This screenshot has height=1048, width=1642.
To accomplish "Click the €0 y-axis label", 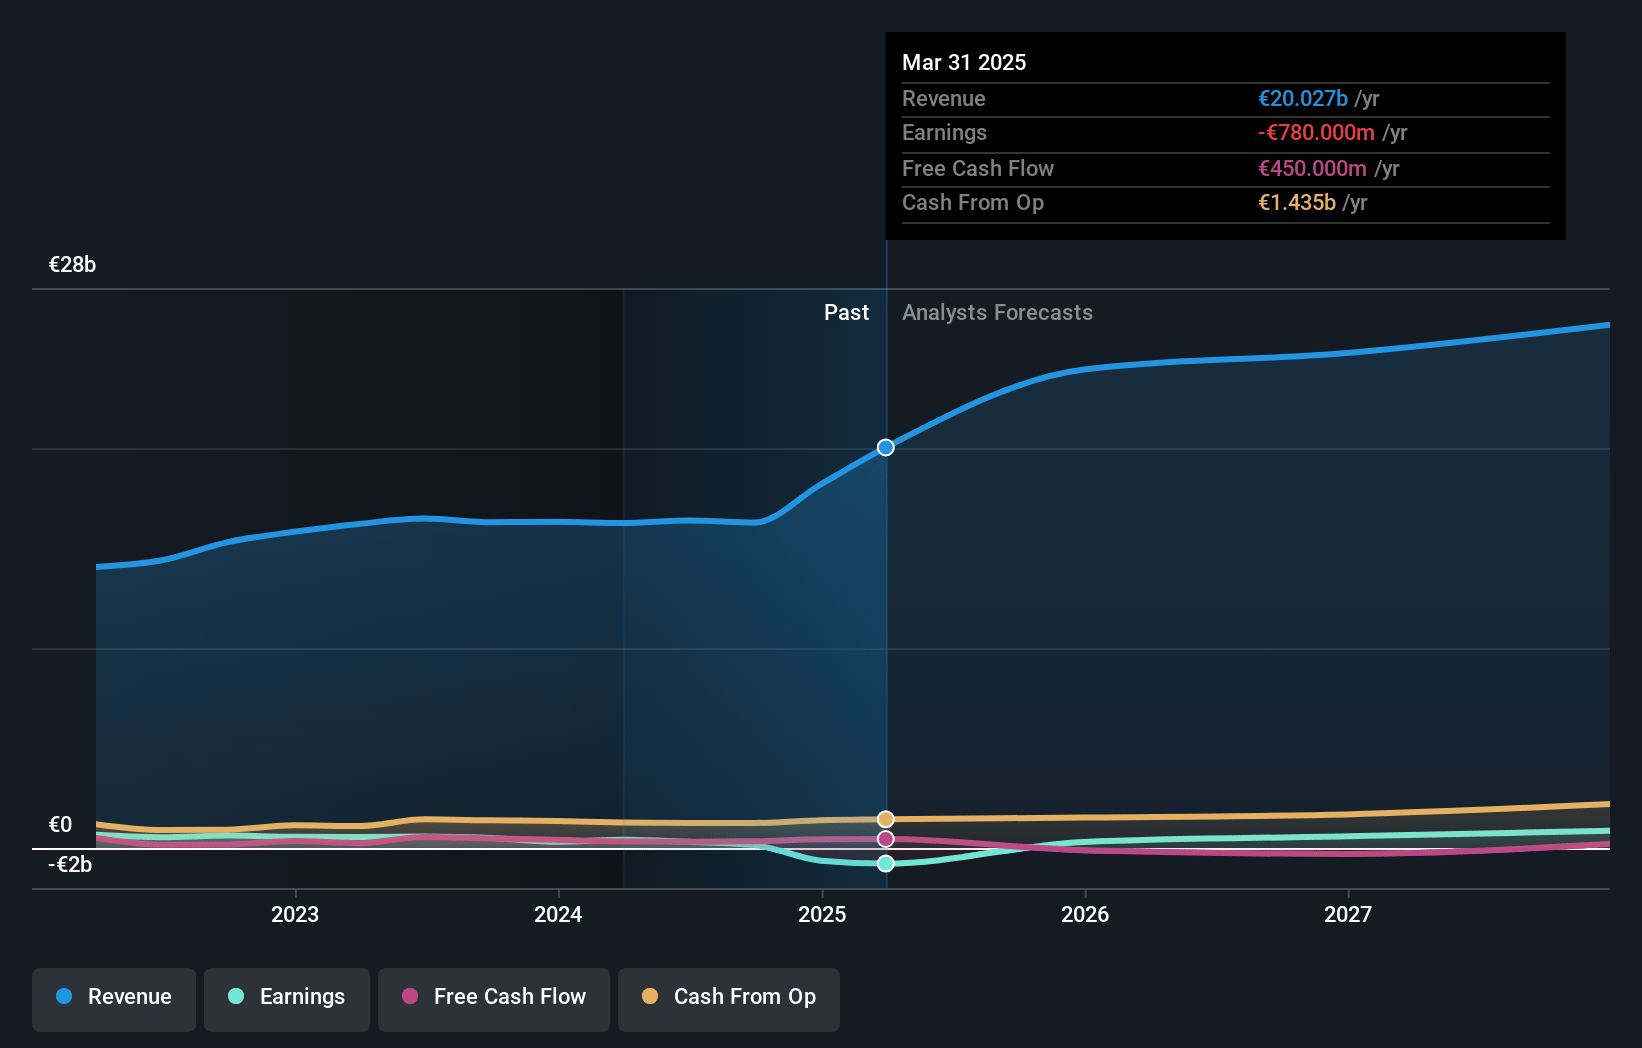I will (x=61, y=825).
